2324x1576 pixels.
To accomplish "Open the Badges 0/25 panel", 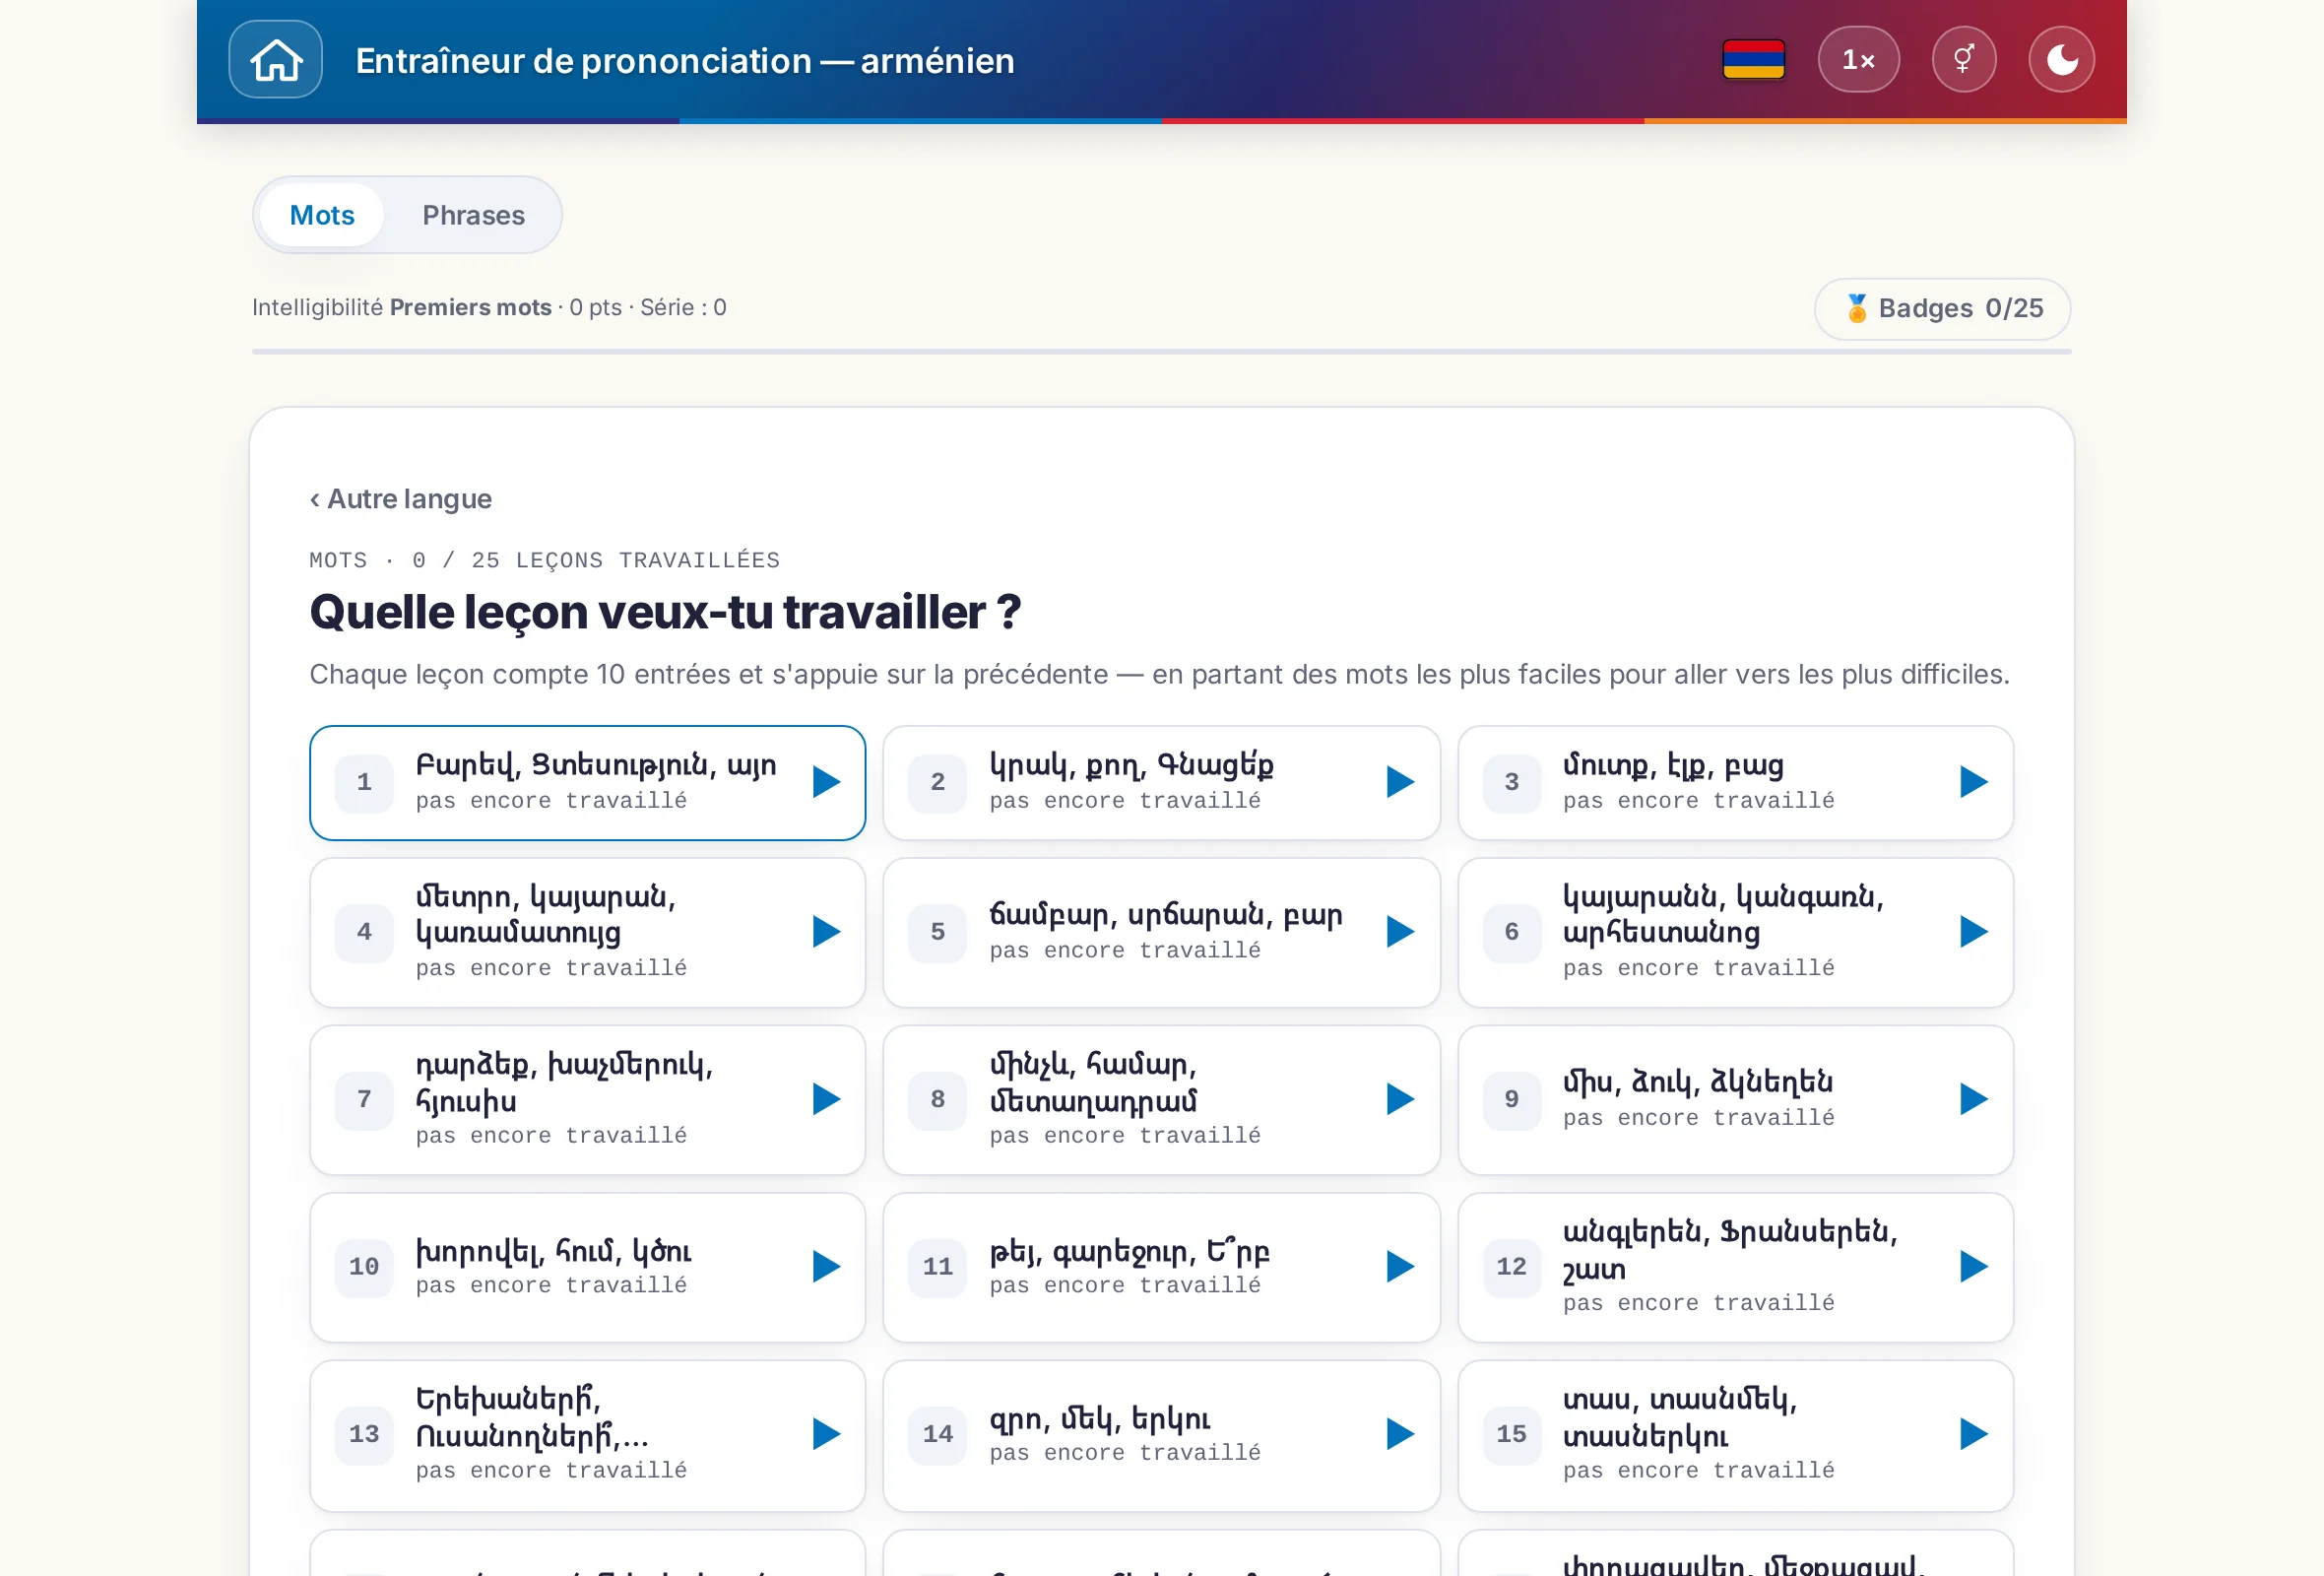I will point(1942,308).
